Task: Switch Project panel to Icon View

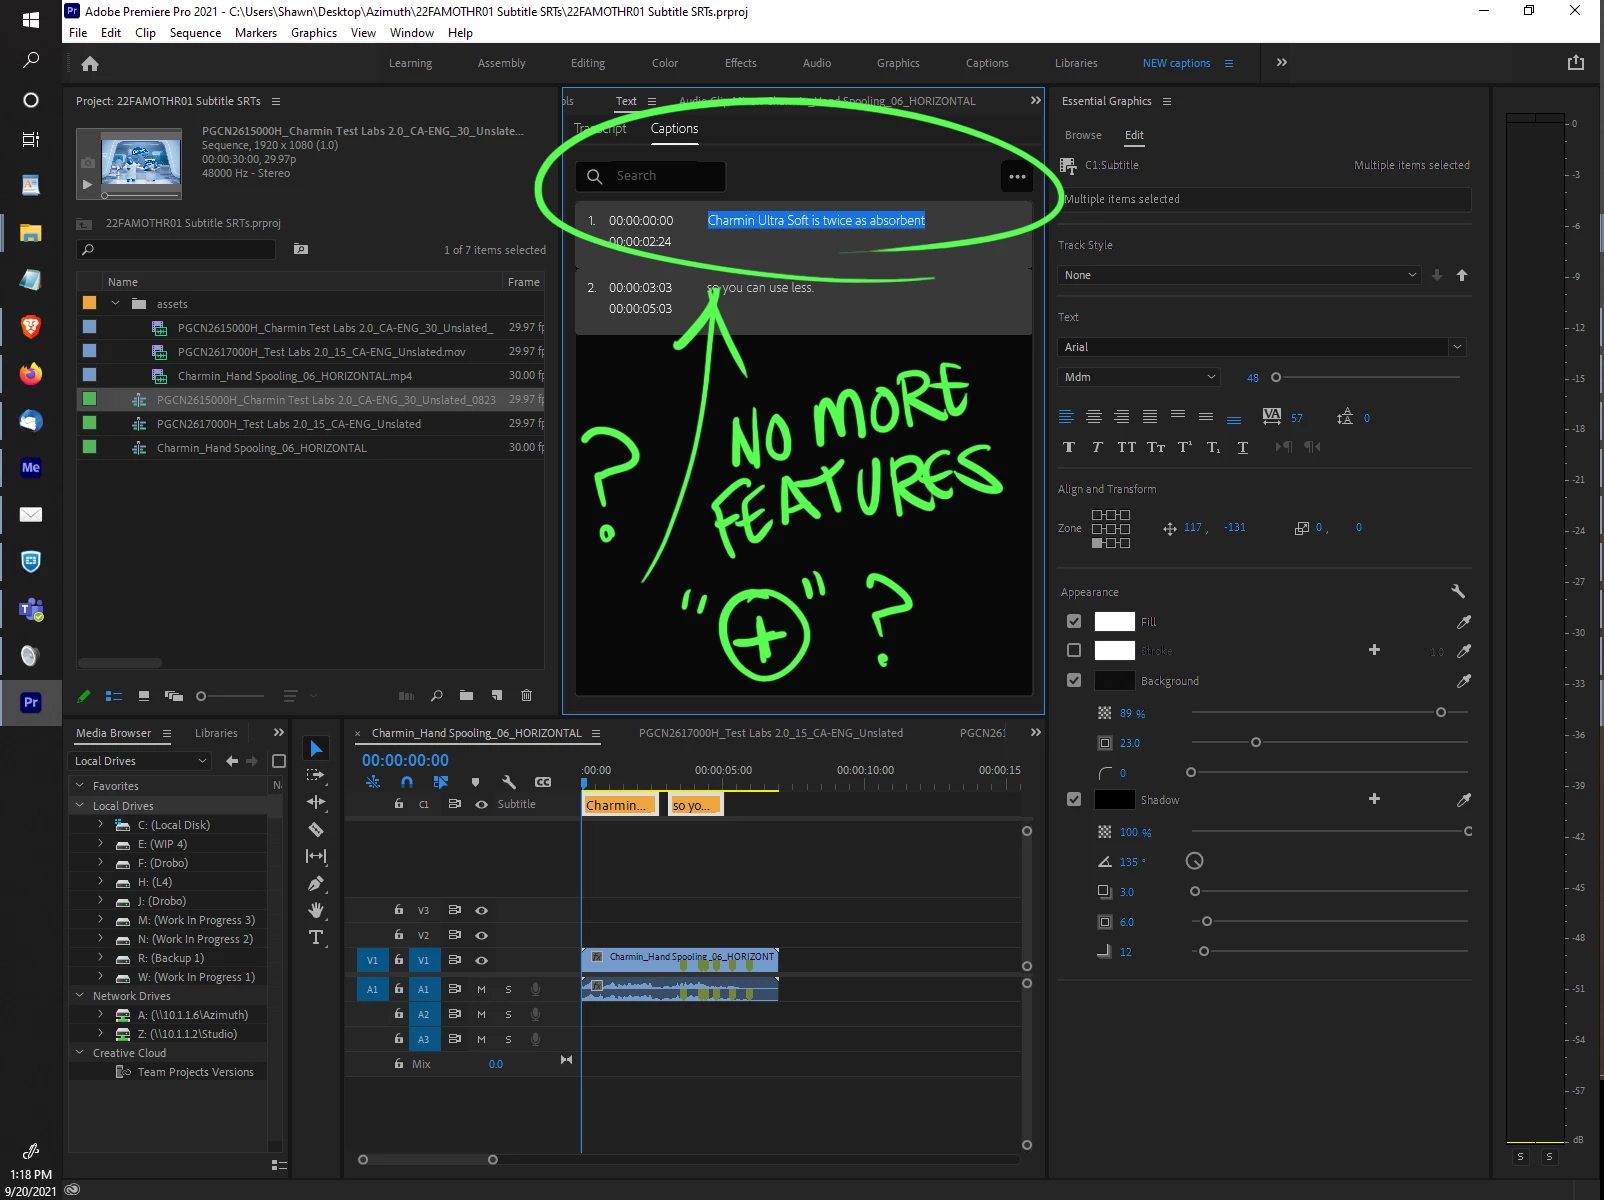Action: coord(144,696)
